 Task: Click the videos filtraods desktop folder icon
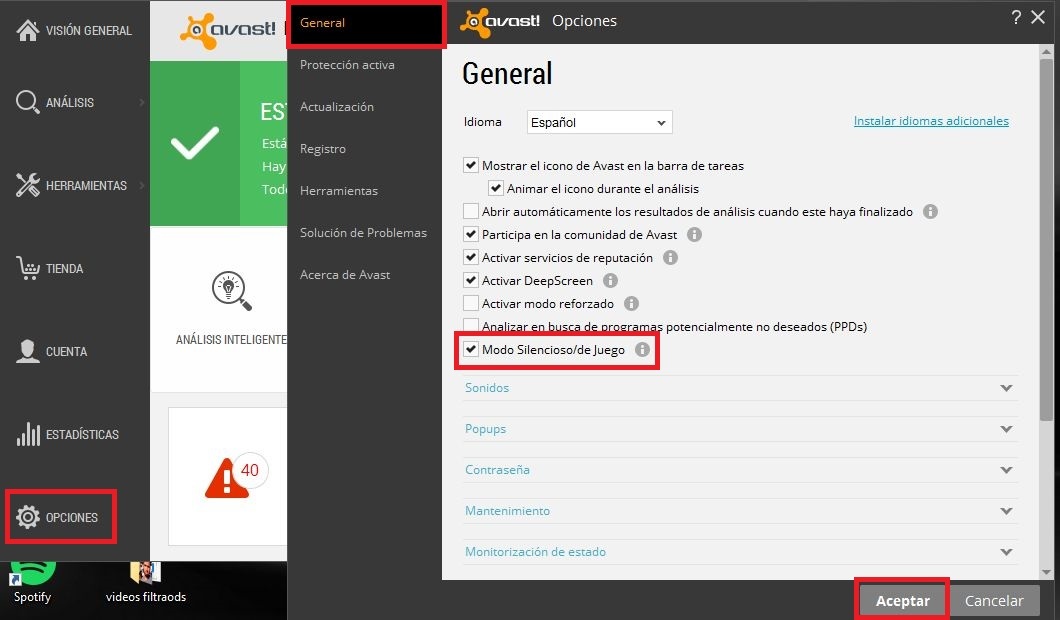pos(145,572)
